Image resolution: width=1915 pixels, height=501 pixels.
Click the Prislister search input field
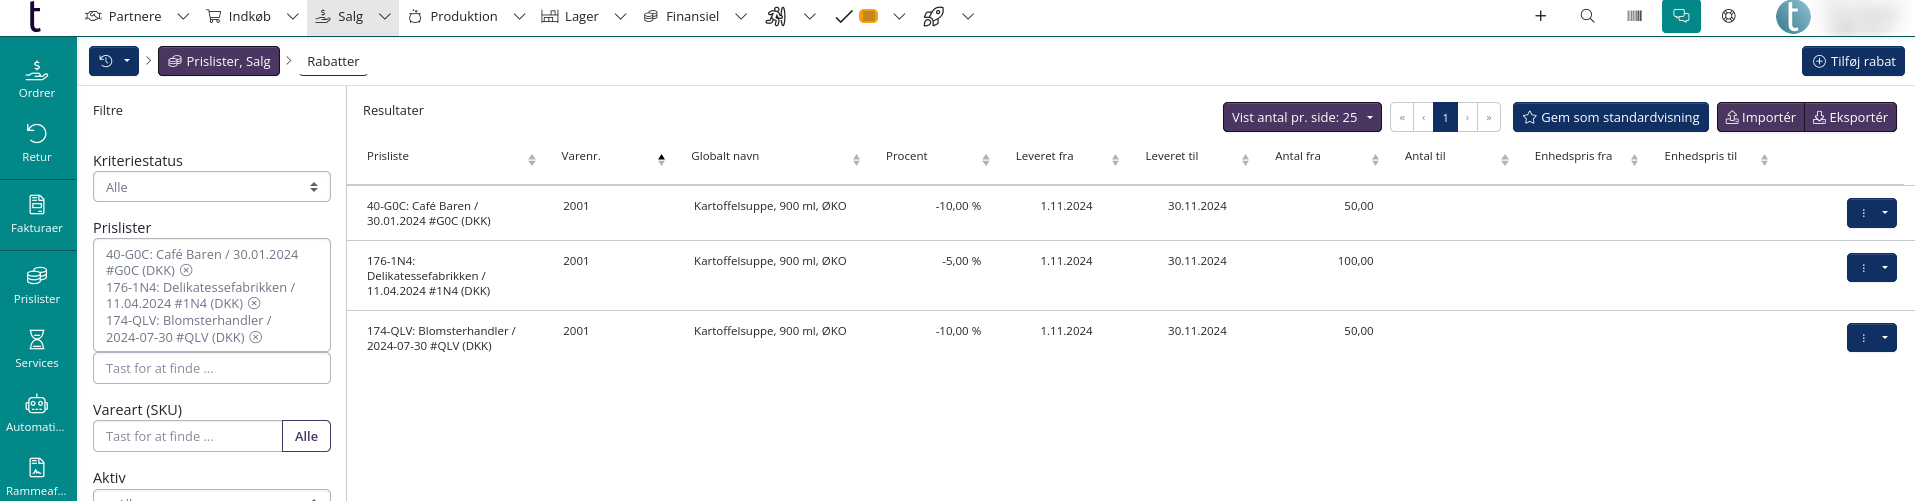pyautogui.click(x=211, y=368)
